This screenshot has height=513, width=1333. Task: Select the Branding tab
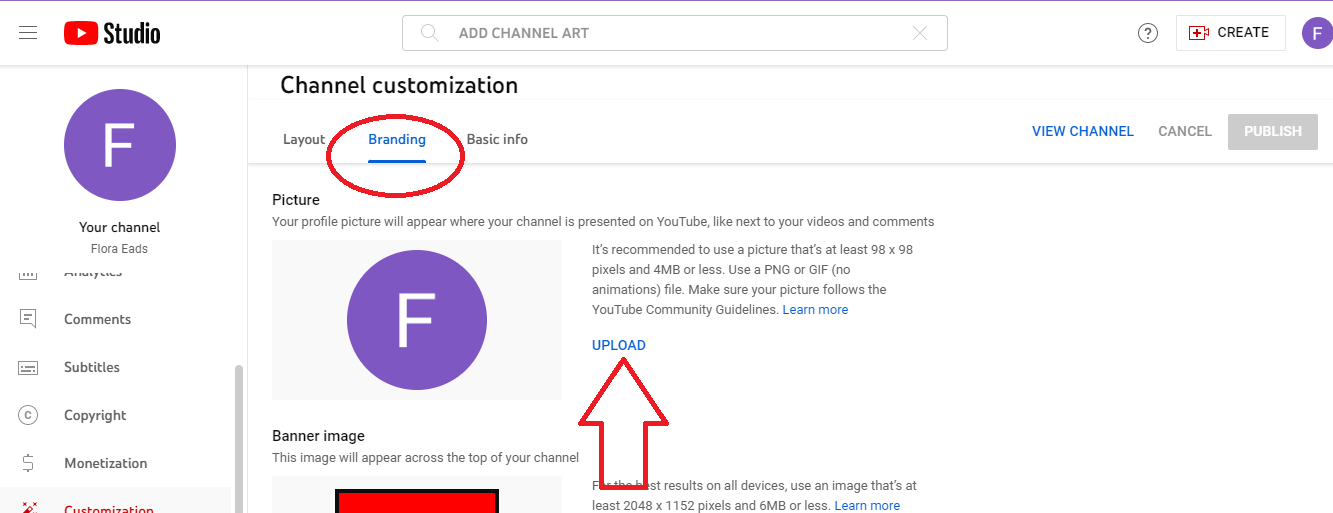397,139
